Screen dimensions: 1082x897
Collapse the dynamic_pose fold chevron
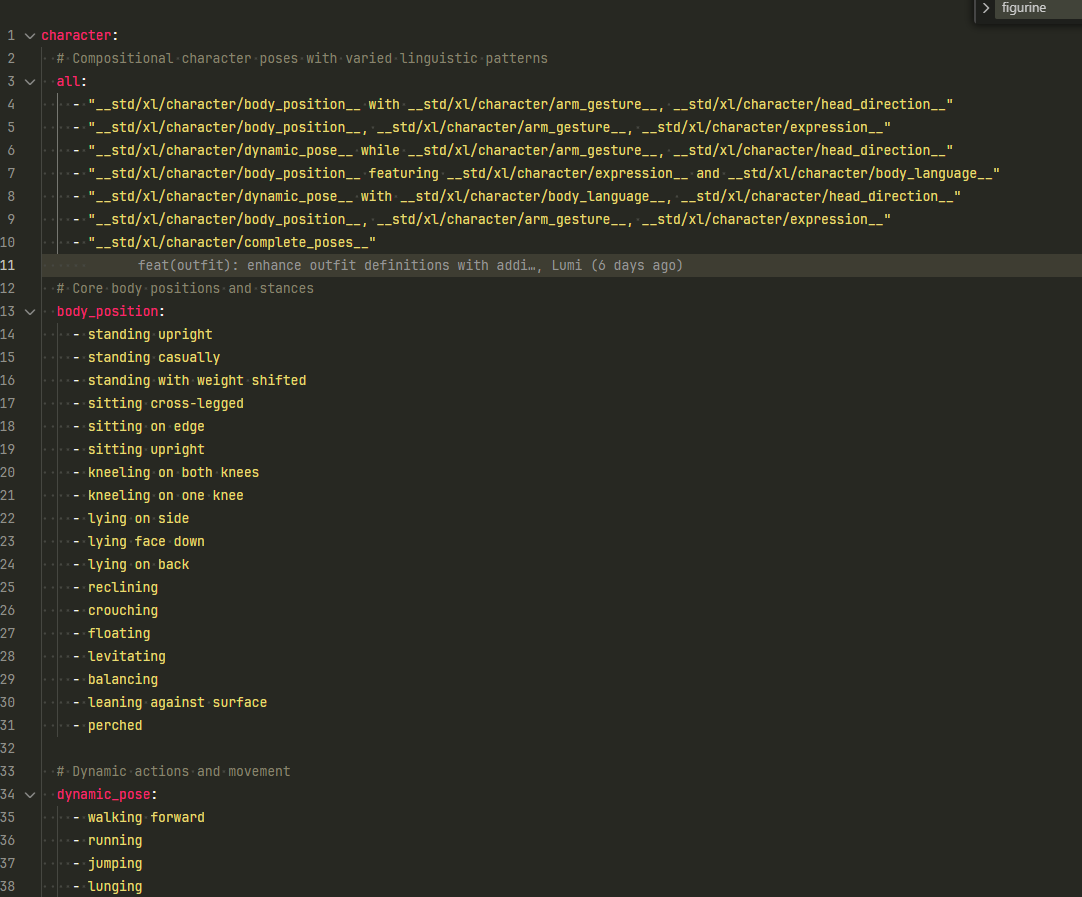30,795
